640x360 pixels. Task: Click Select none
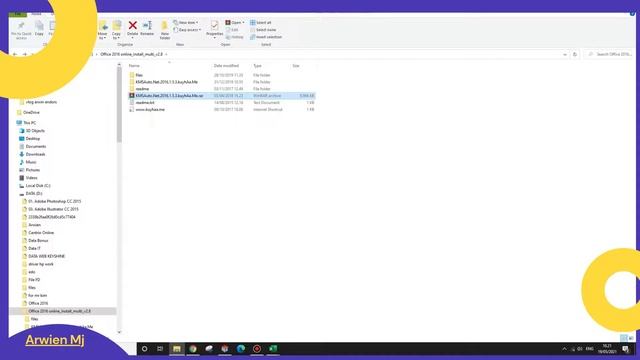(263, 30)
